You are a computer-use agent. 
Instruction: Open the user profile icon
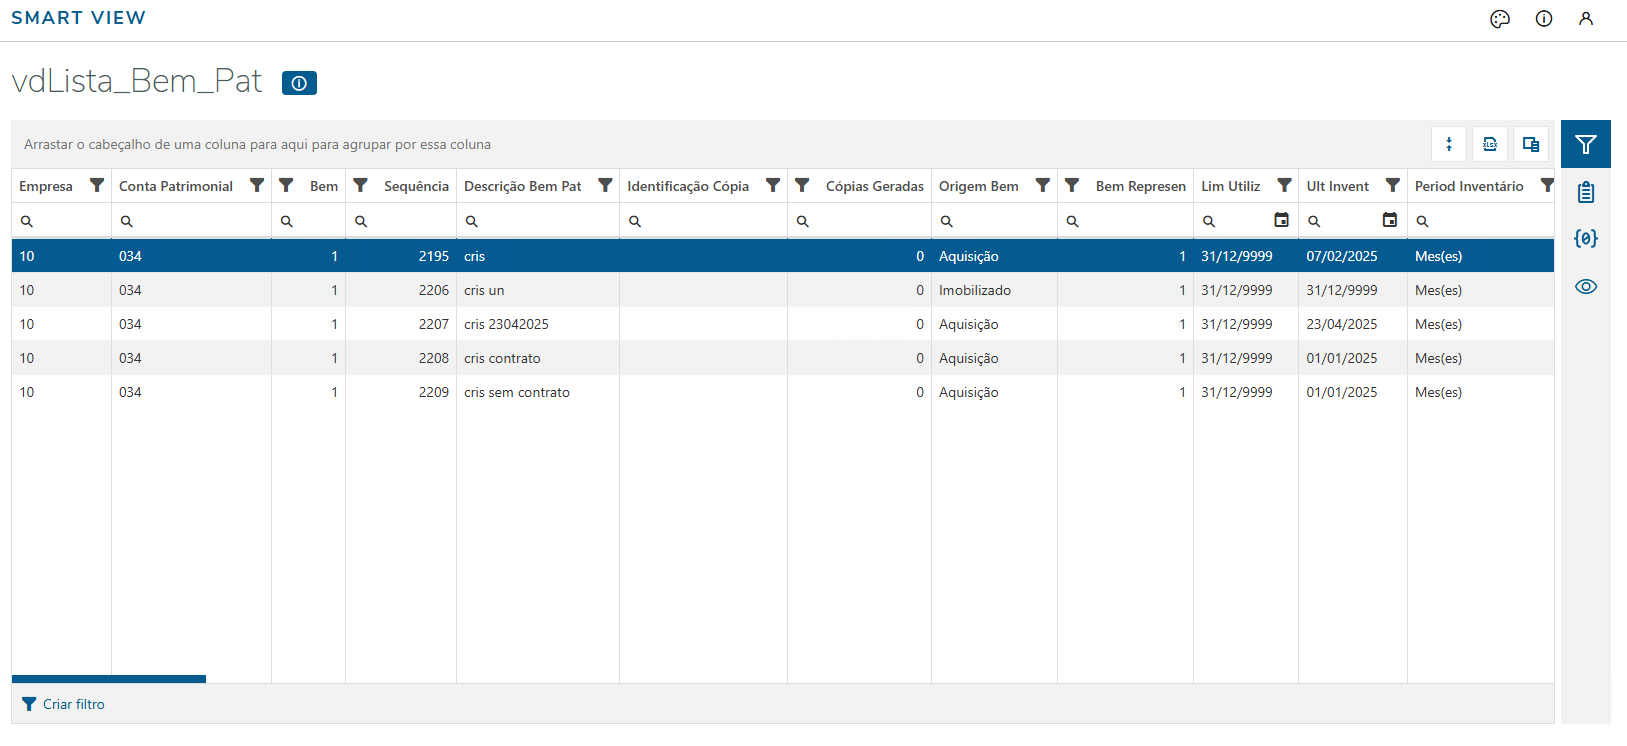(1586, 19)
